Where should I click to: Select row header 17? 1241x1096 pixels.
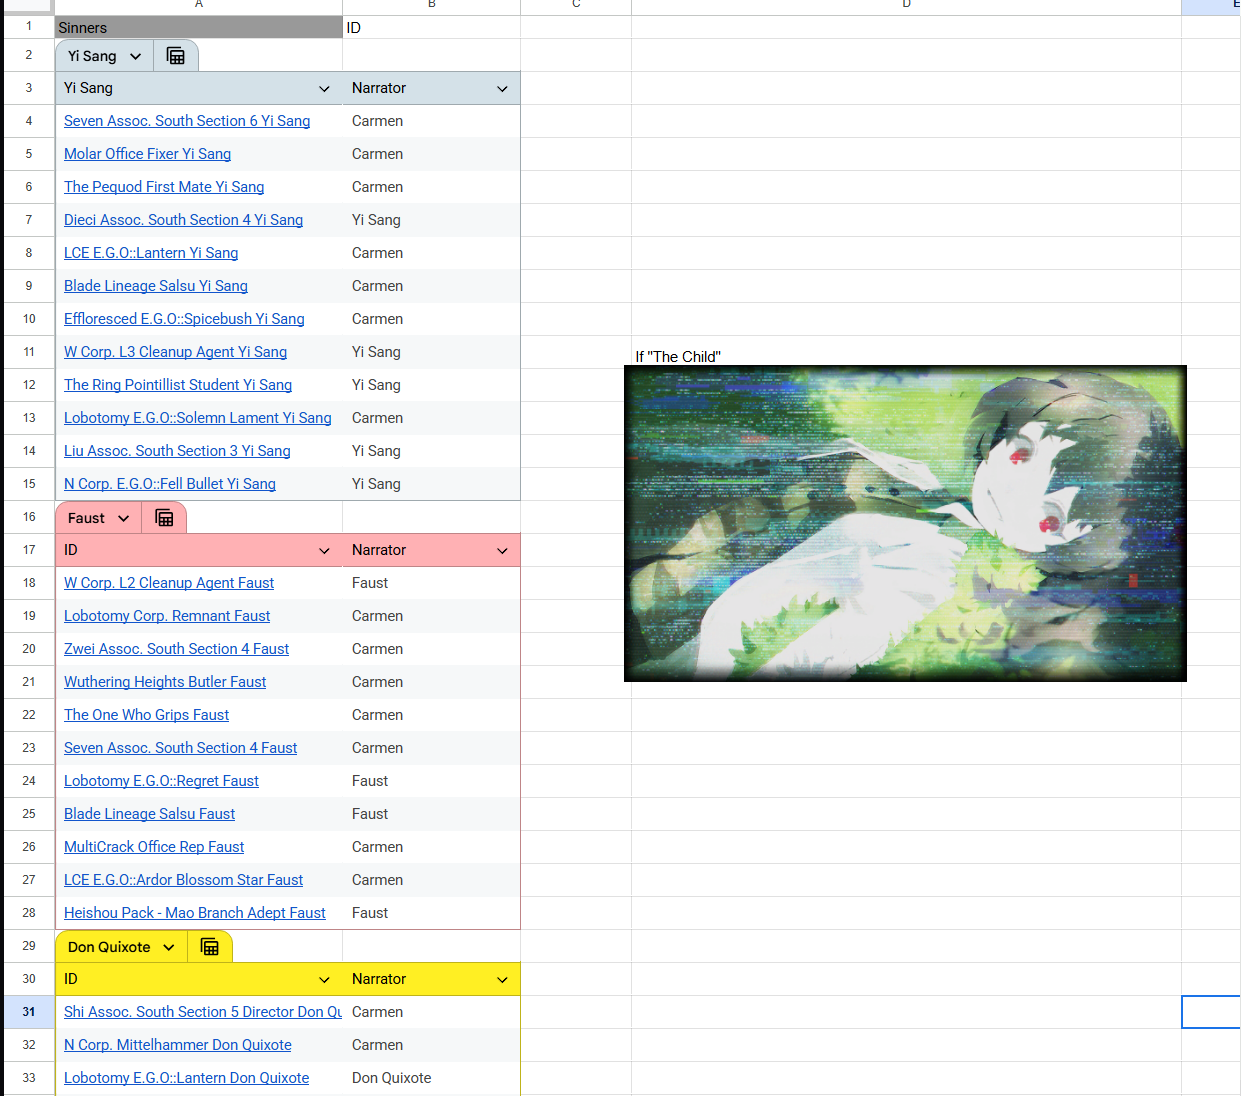coord(29,550)
